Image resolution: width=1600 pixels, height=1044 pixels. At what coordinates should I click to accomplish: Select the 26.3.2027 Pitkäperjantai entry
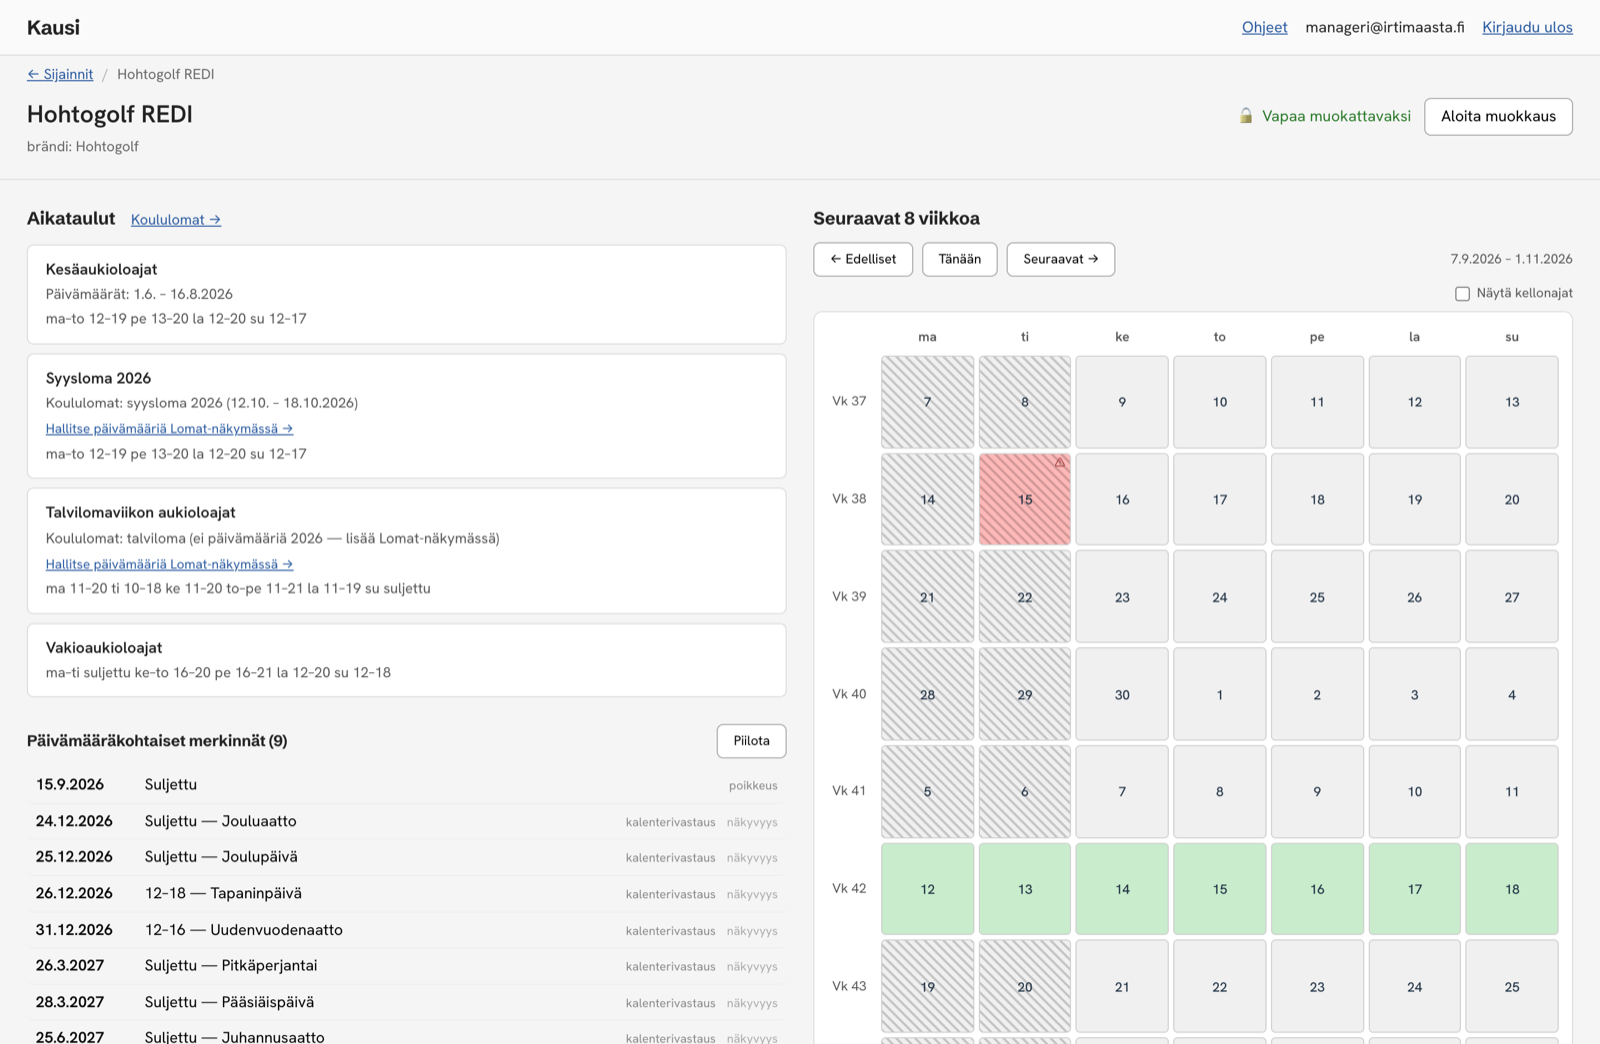coord(406,966)
